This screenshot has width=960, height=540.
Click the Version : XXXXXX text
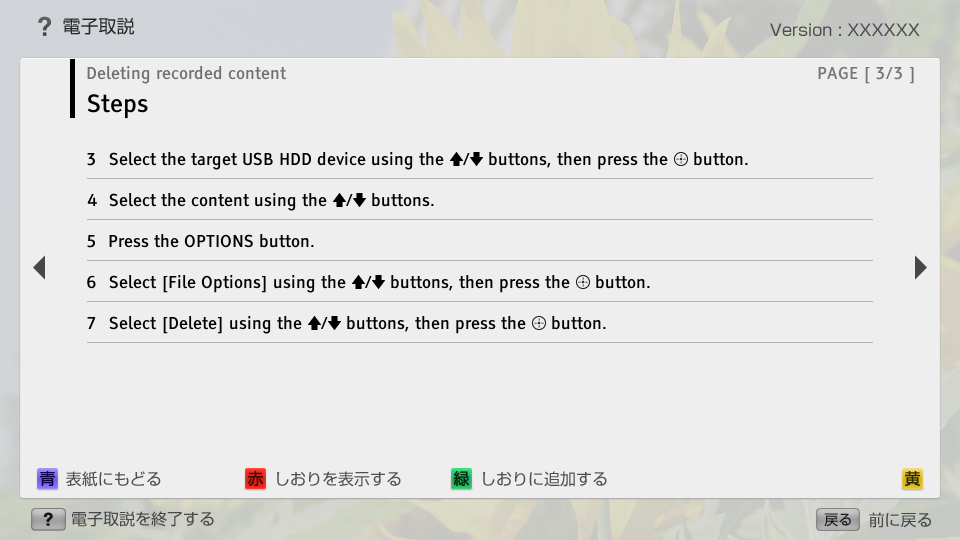[844, 30]
